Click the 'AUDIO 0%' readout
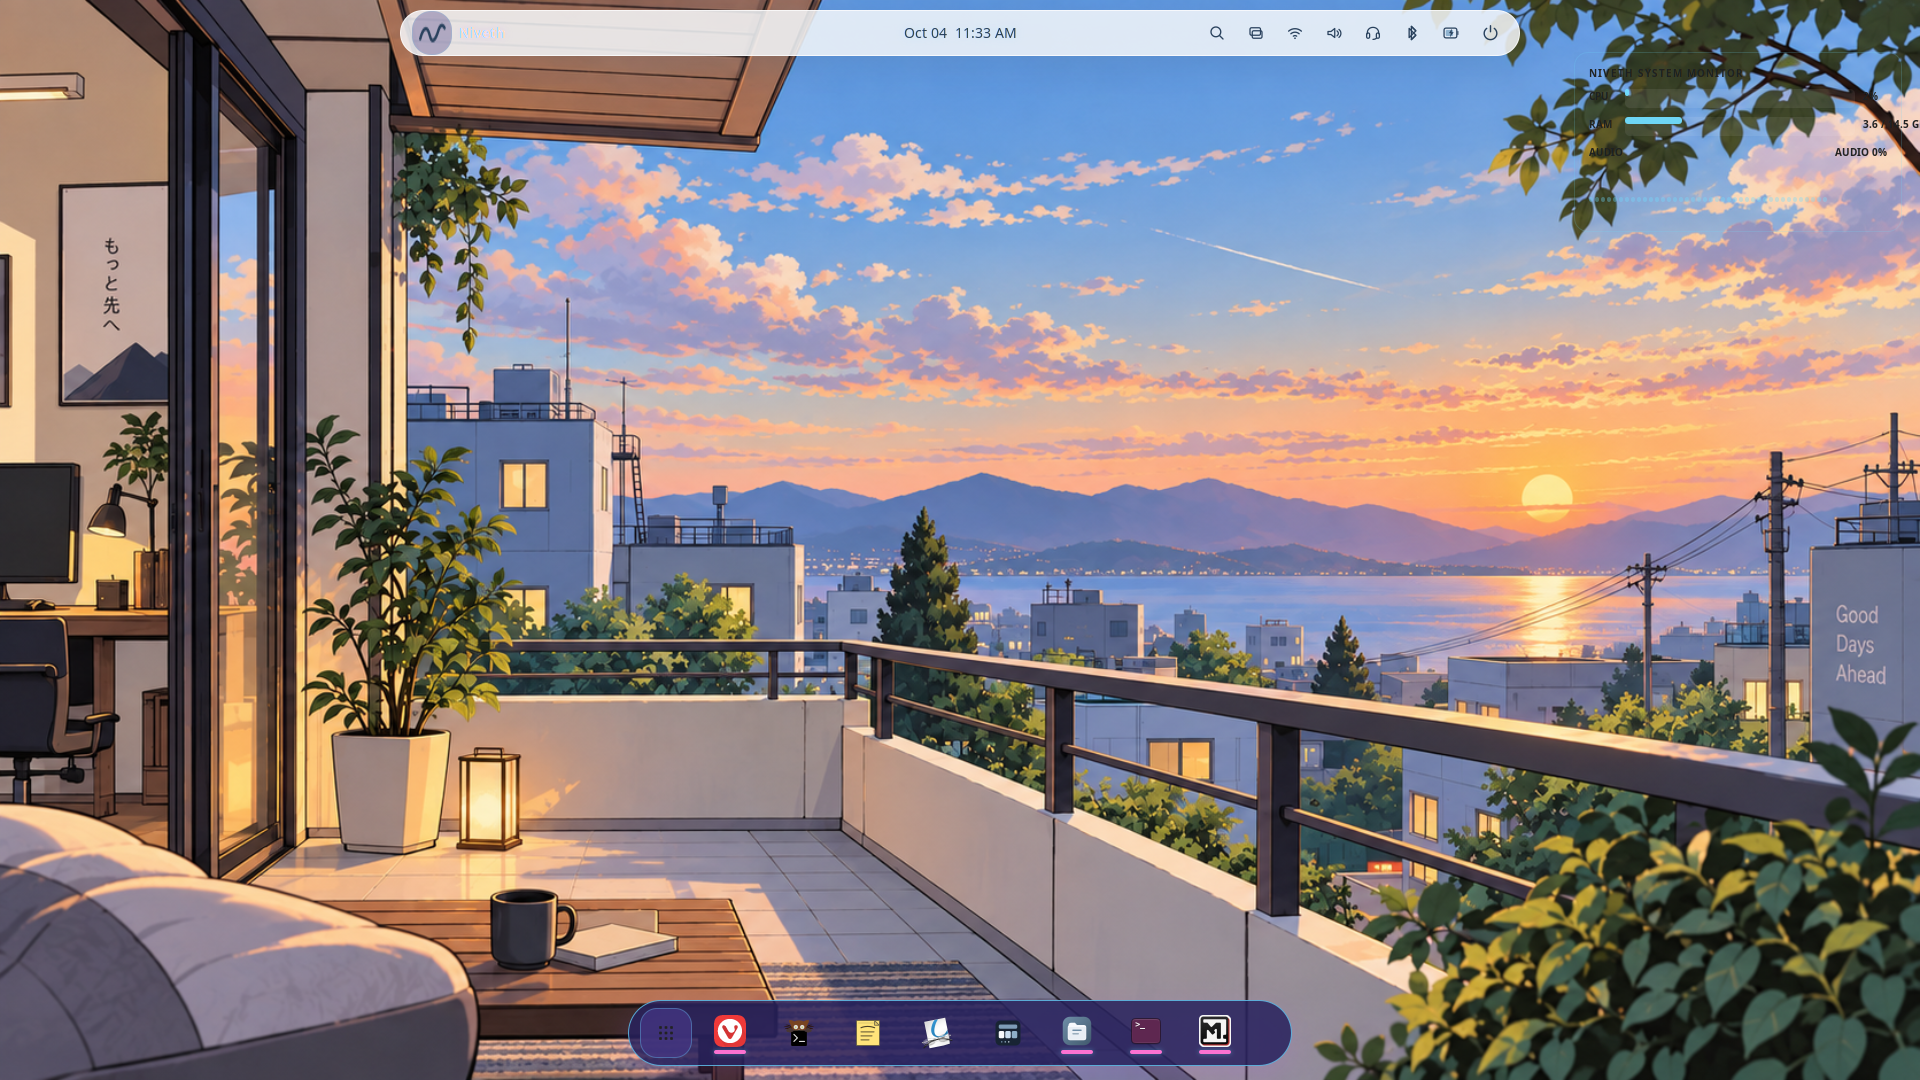Screen dimensions: 1920x1080 (1860, 152)
